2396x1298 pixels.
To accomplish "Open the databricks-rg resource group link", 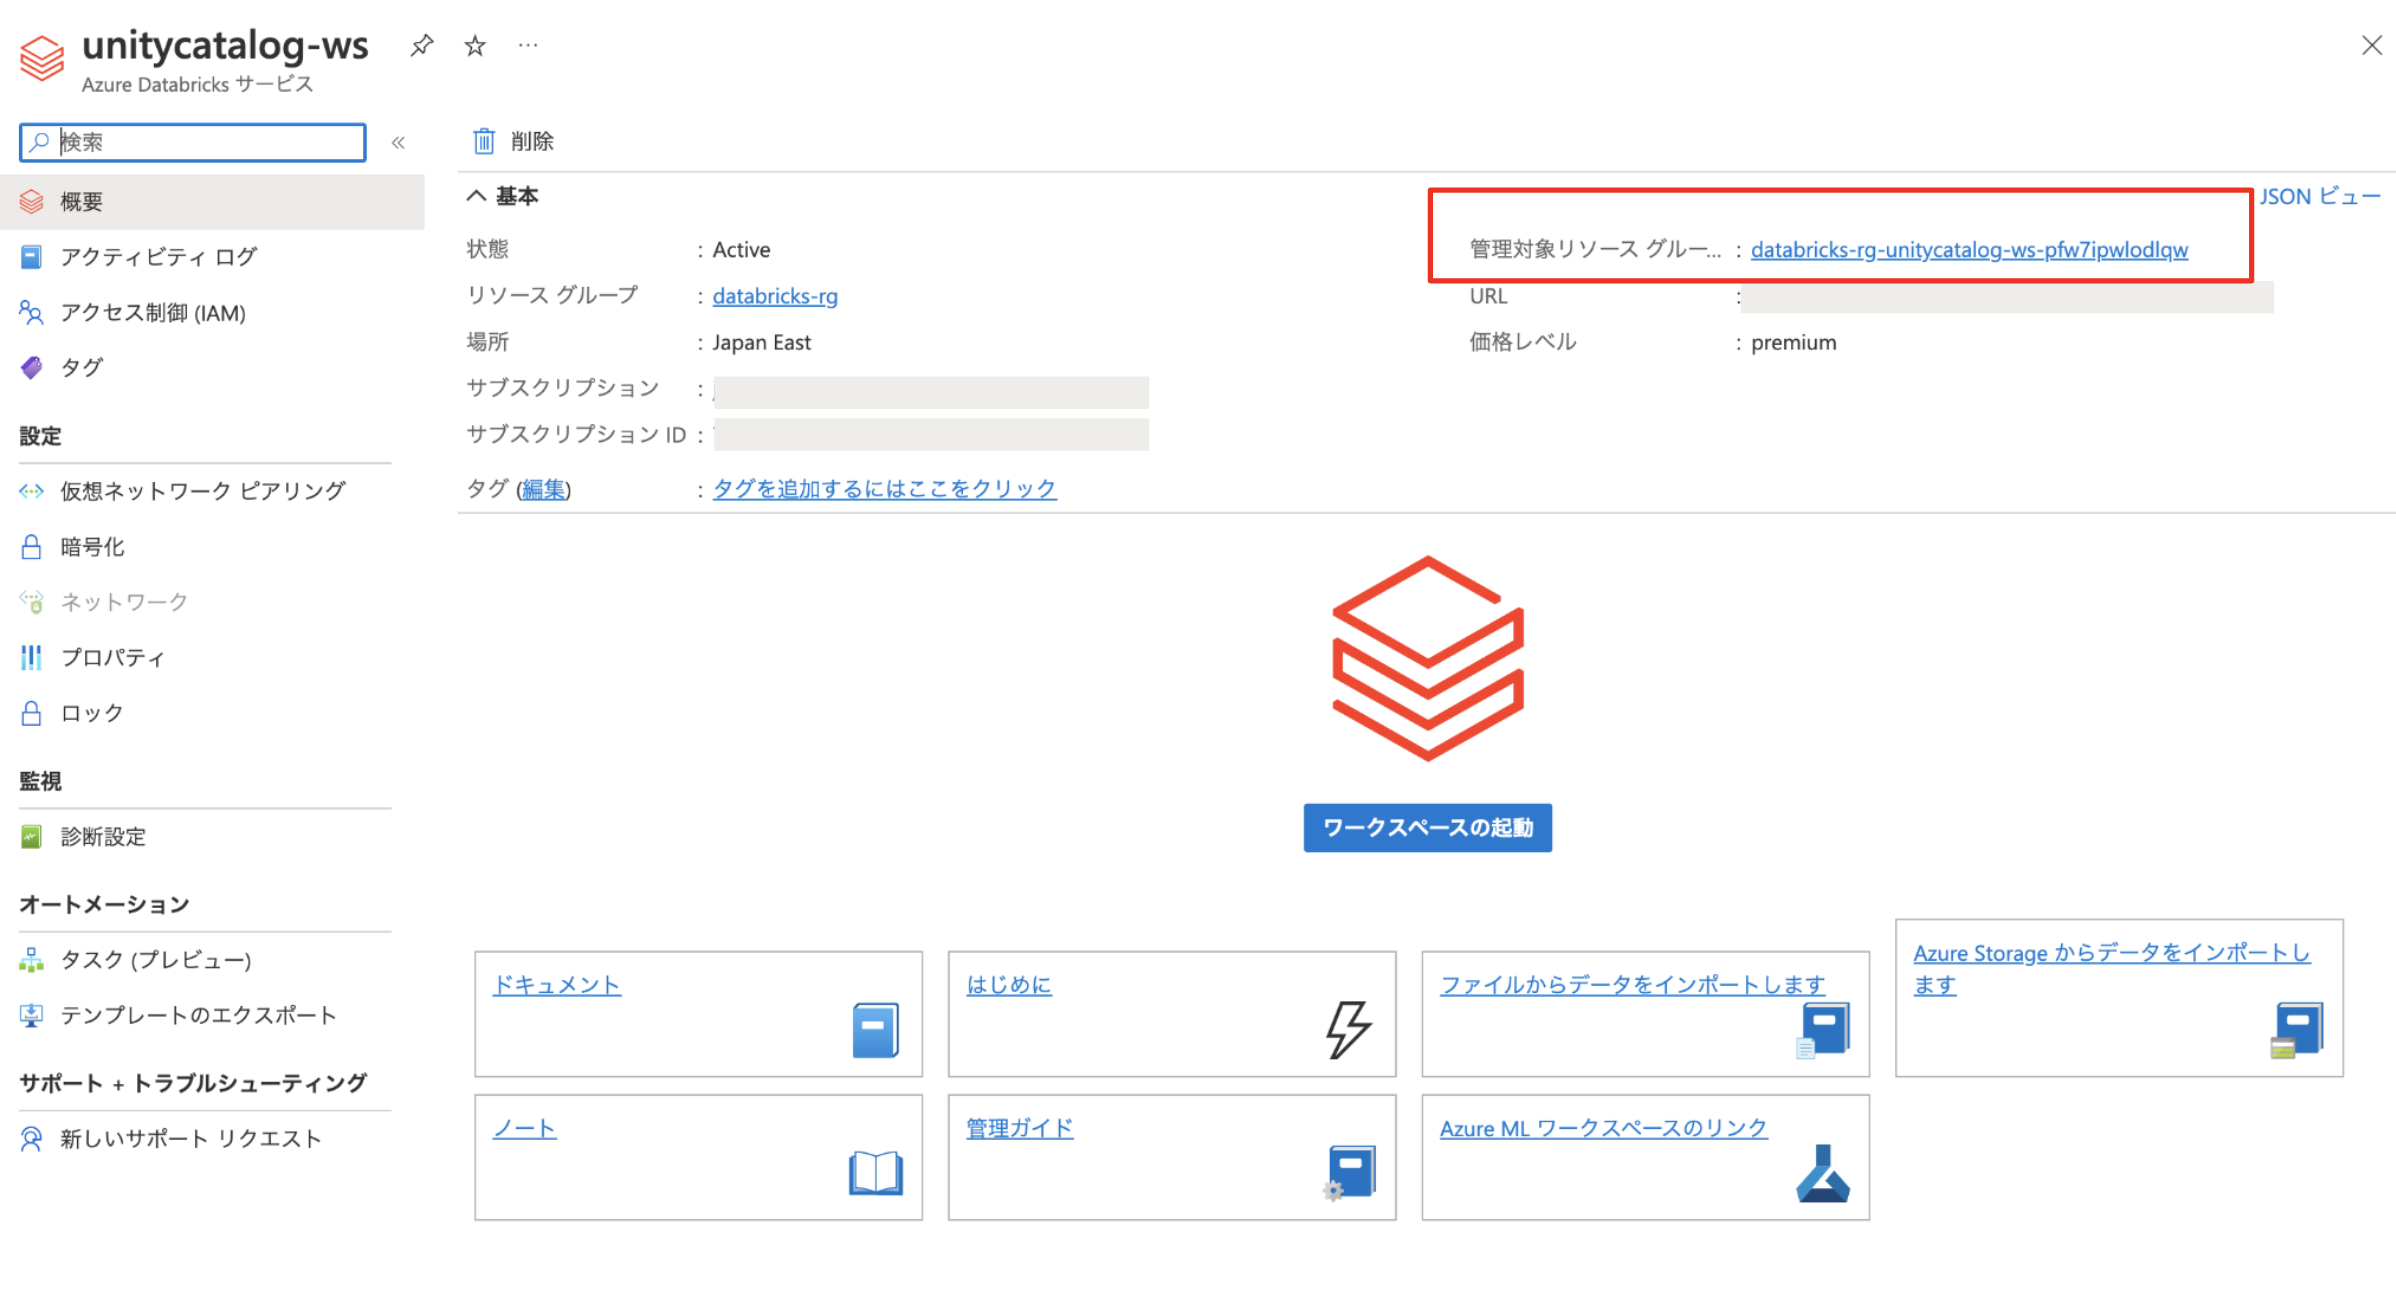I will point(775,296).
